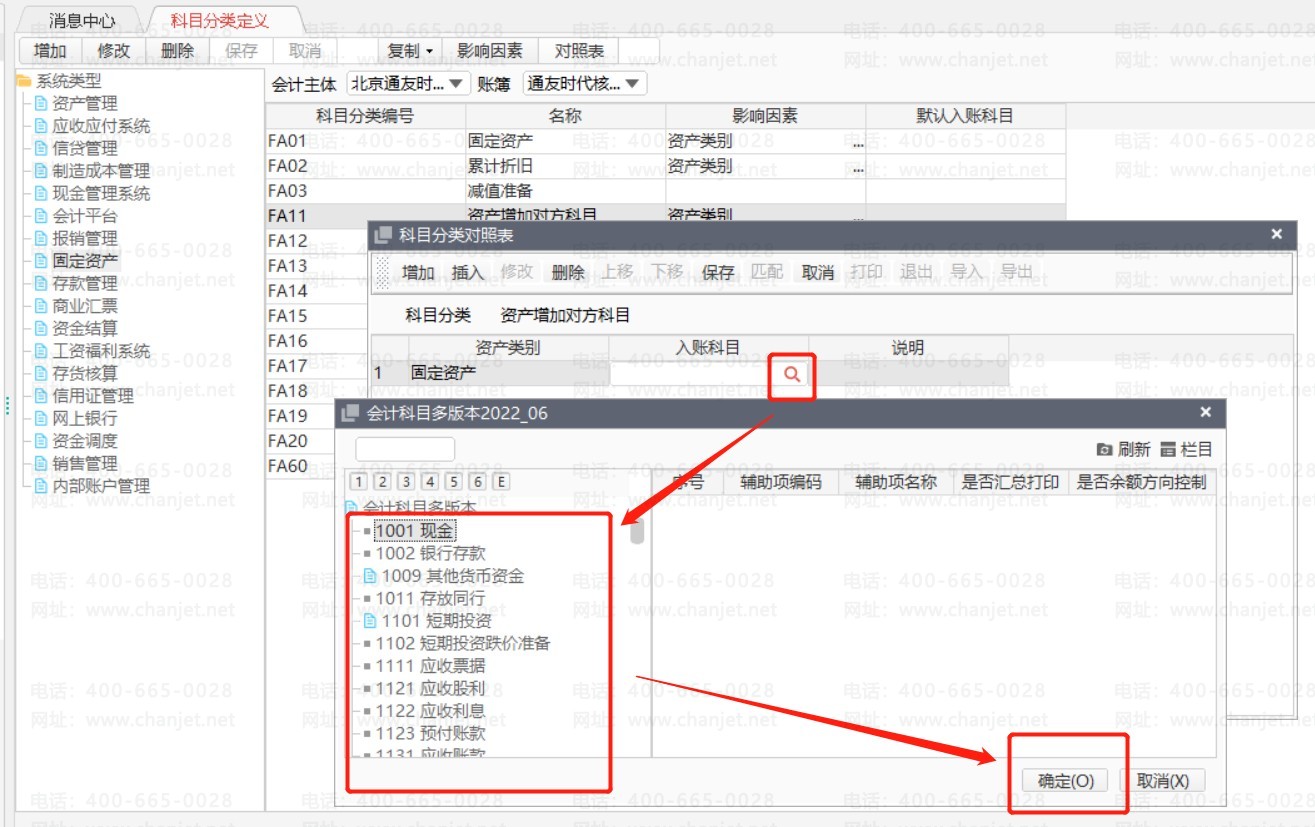Select account 1102 短期投资跌价准备
1315x827 pixels.
[x=464, y=643]
